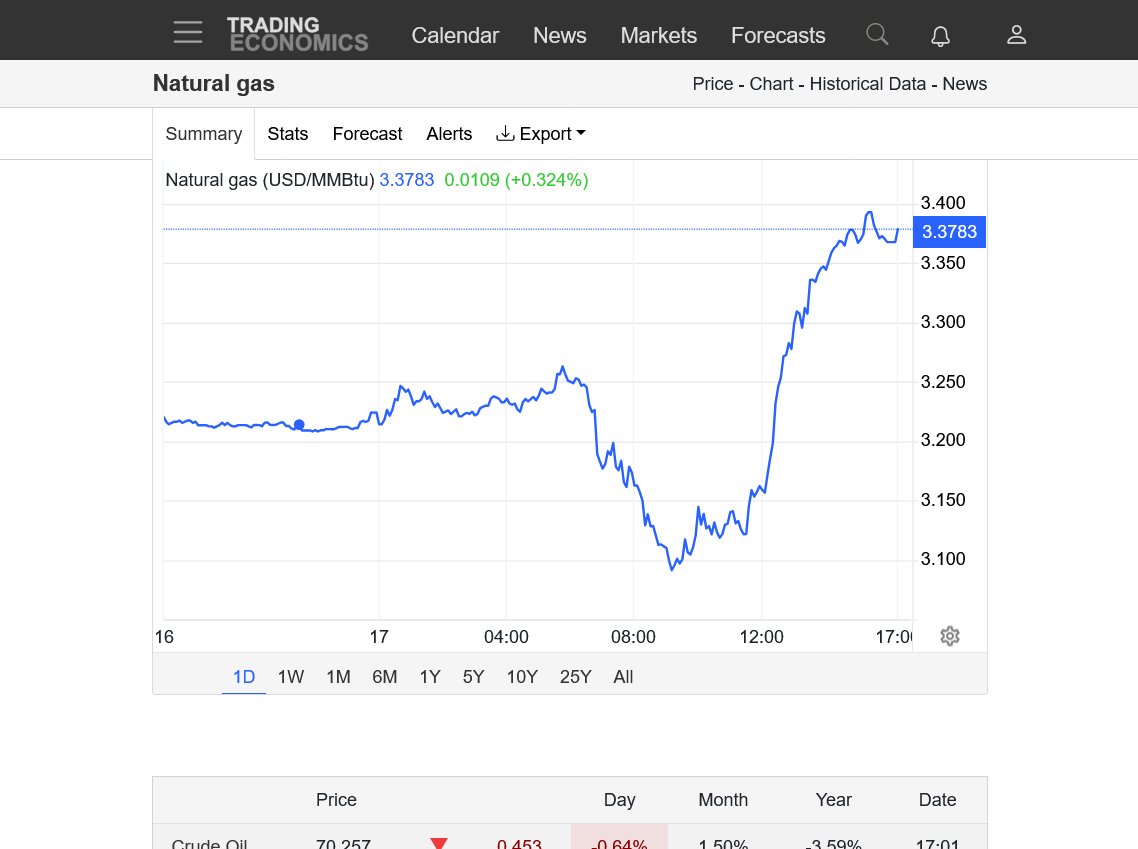Open the Calendar menu item
This screenshot has height=849, width=1138.
[x=455, y=35]
